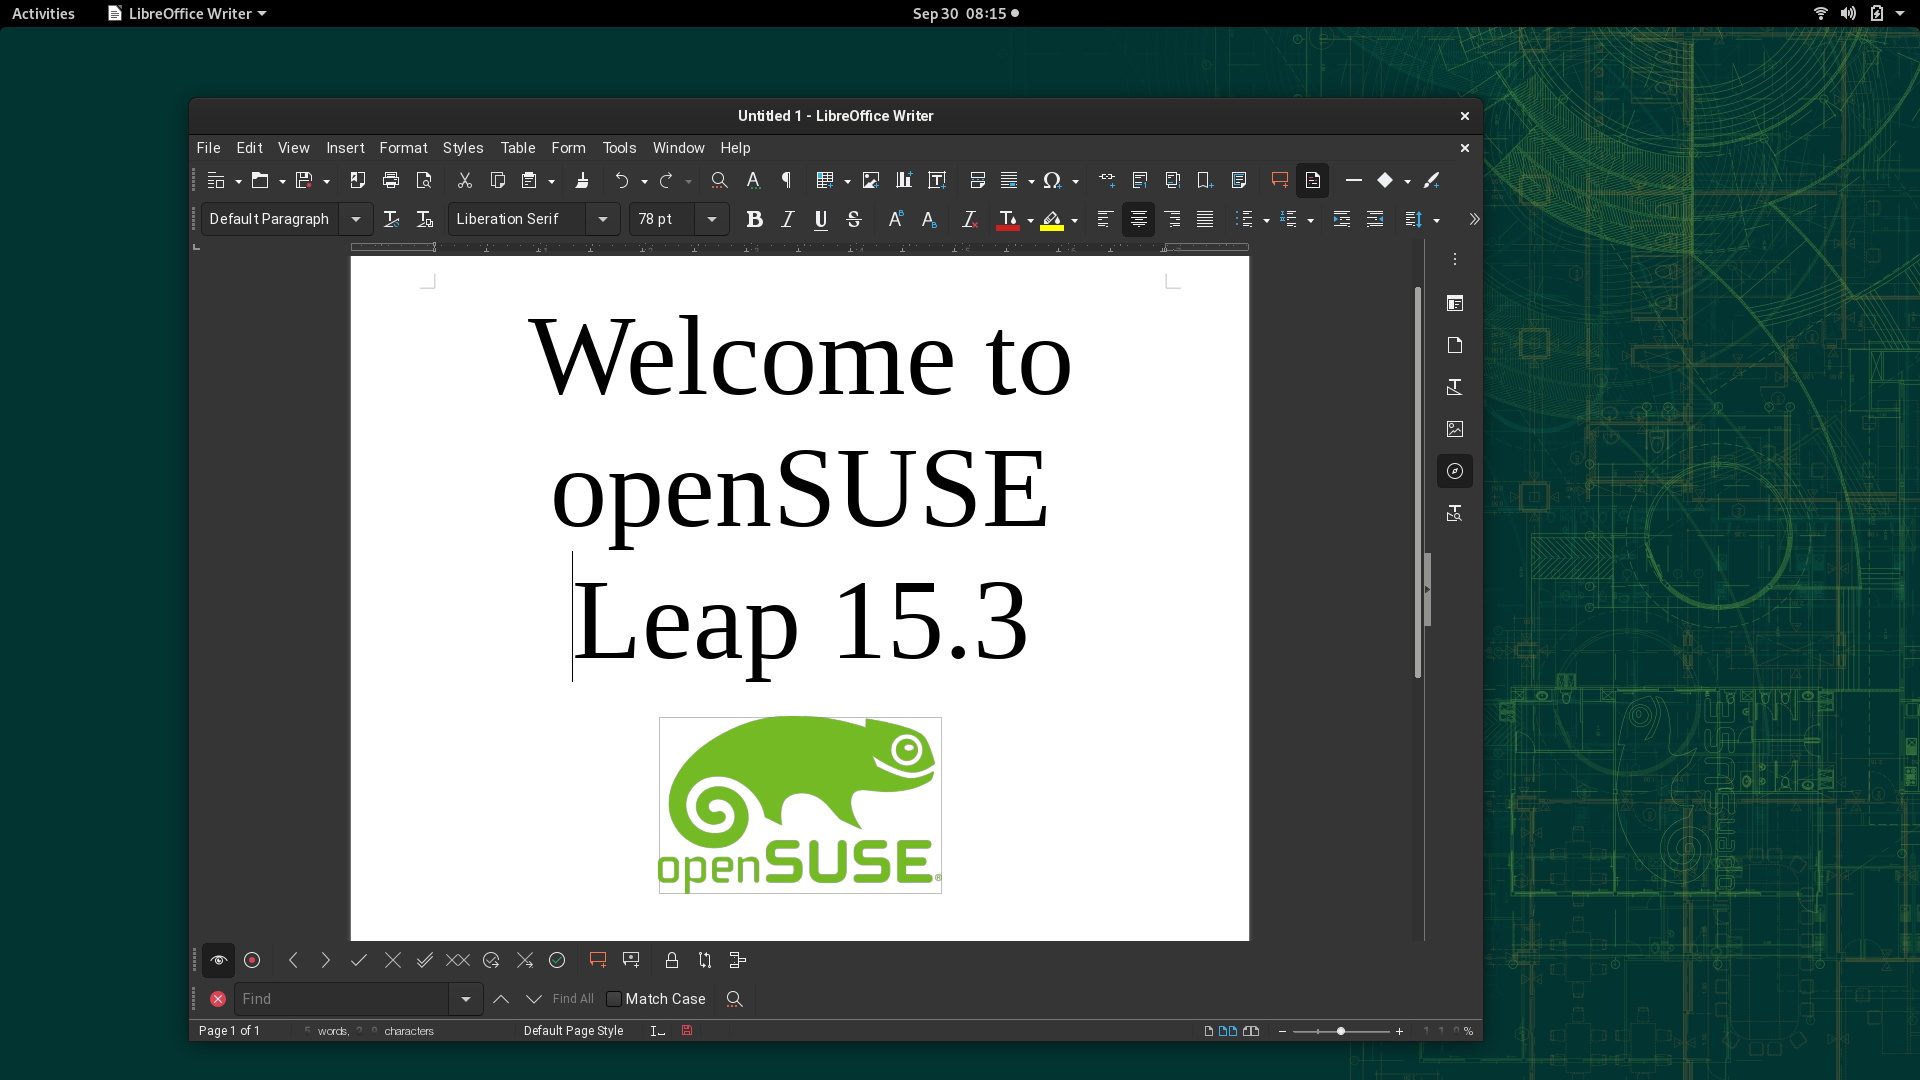Click the Cut scissors icon
This screenshot has width=1920, height=1080.
tap(464, 180)
